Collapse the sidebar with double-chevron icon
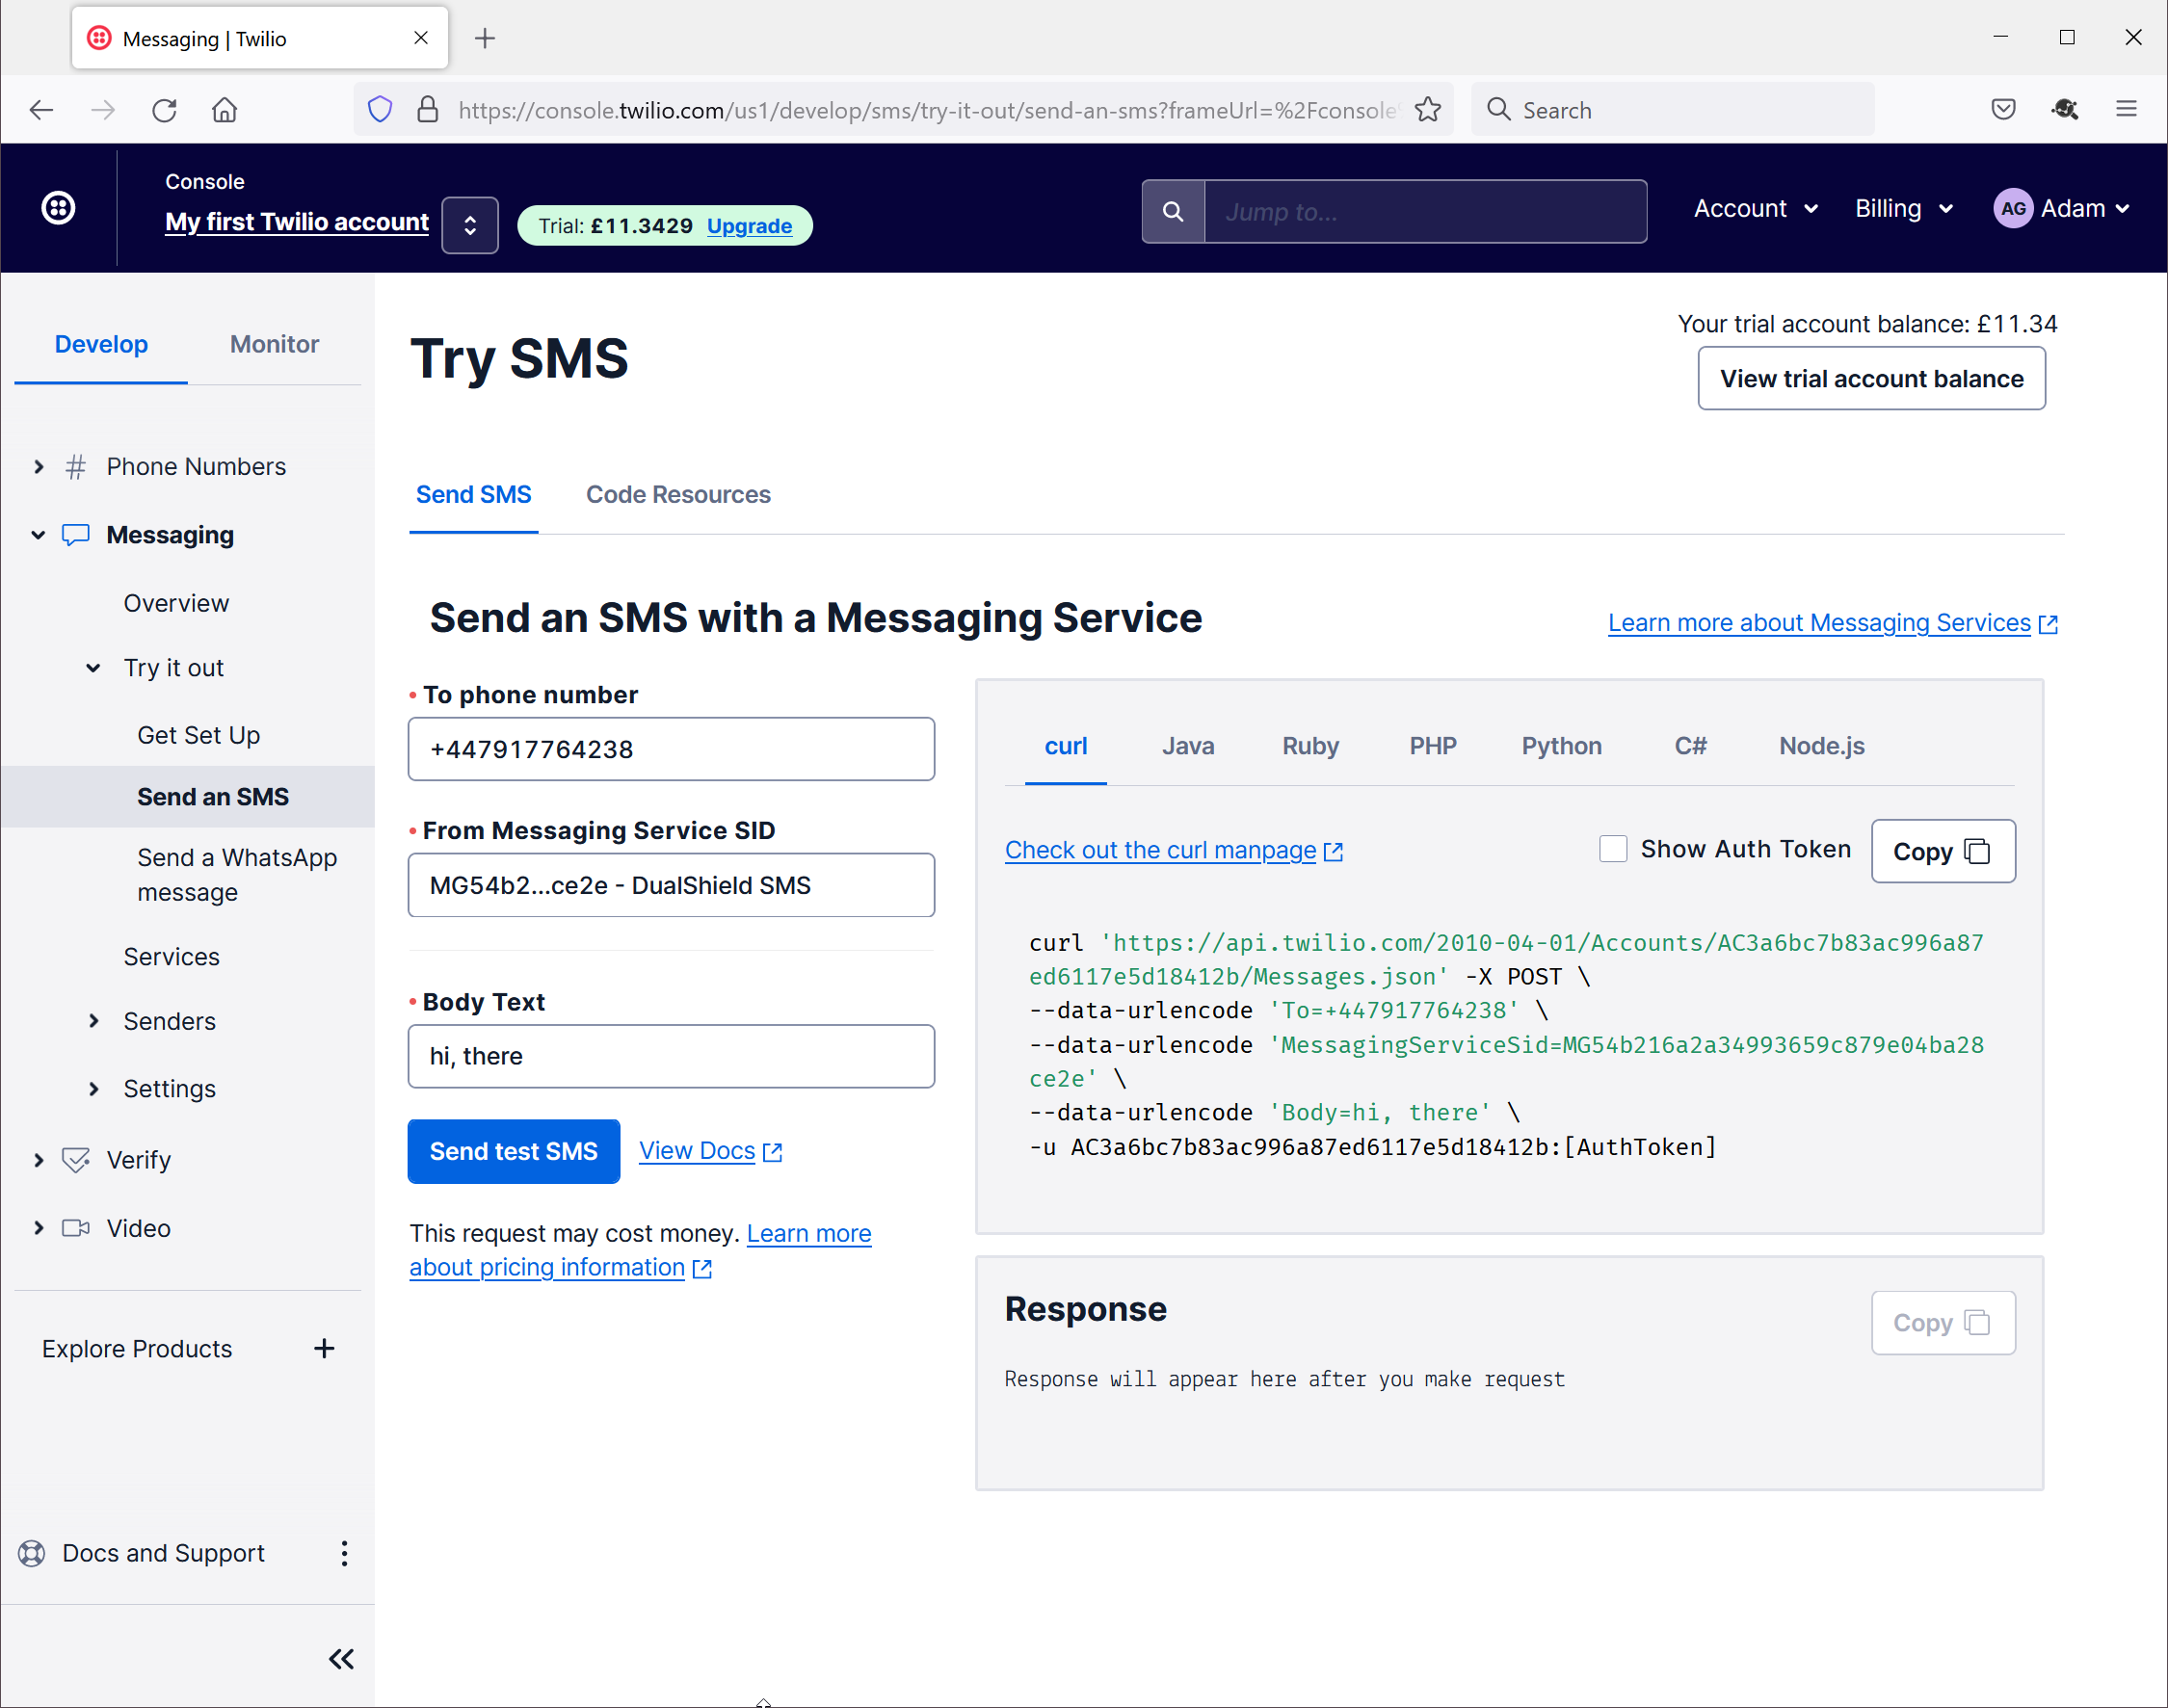 pos(341,1659)
